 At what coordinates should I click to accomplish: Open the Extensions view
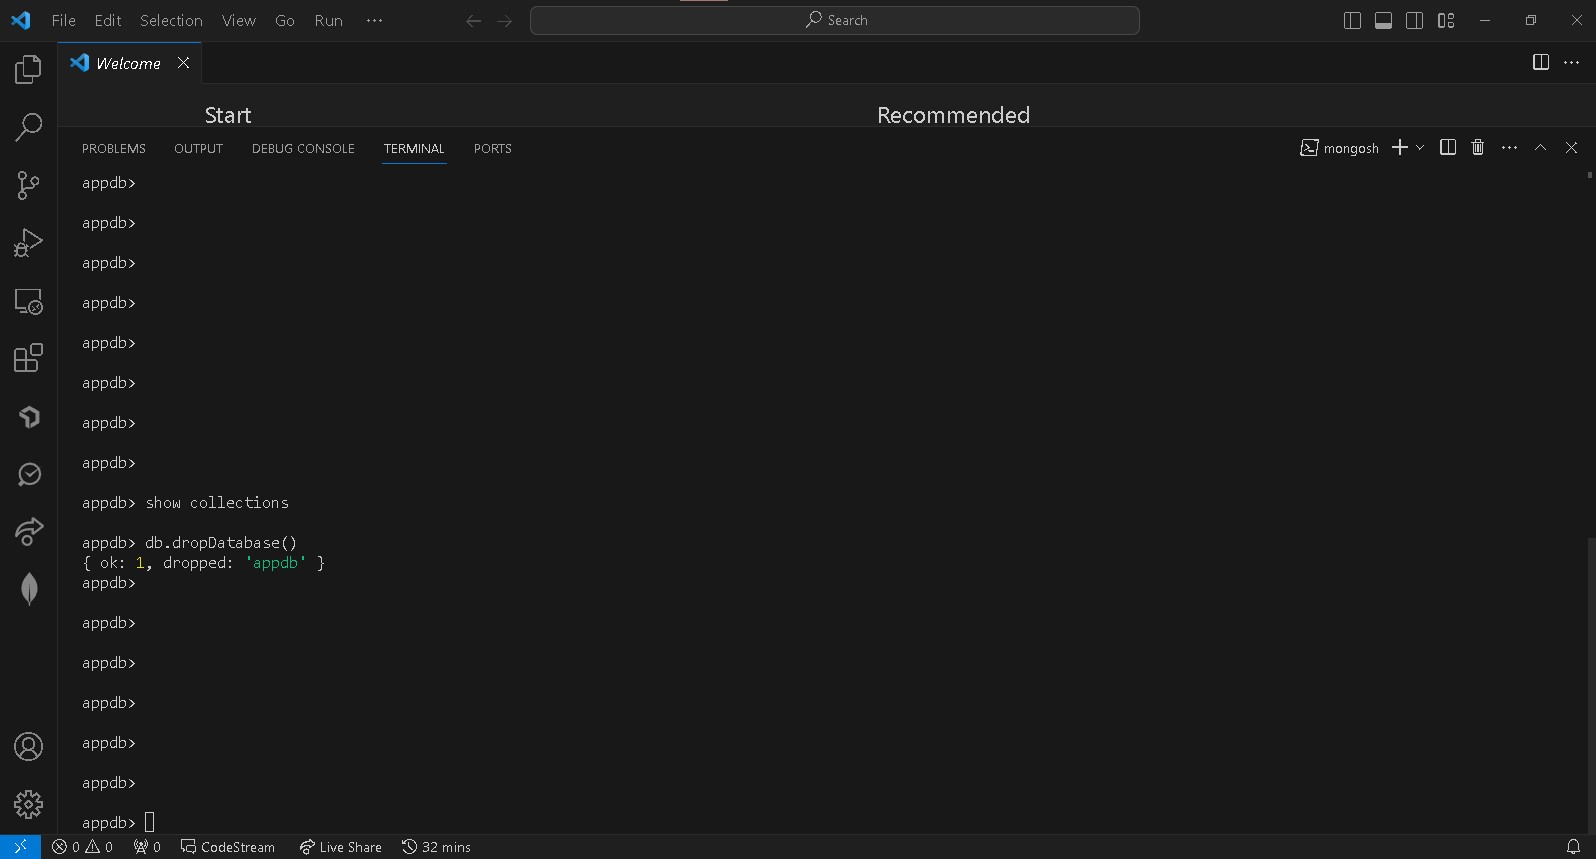[28, 358]
